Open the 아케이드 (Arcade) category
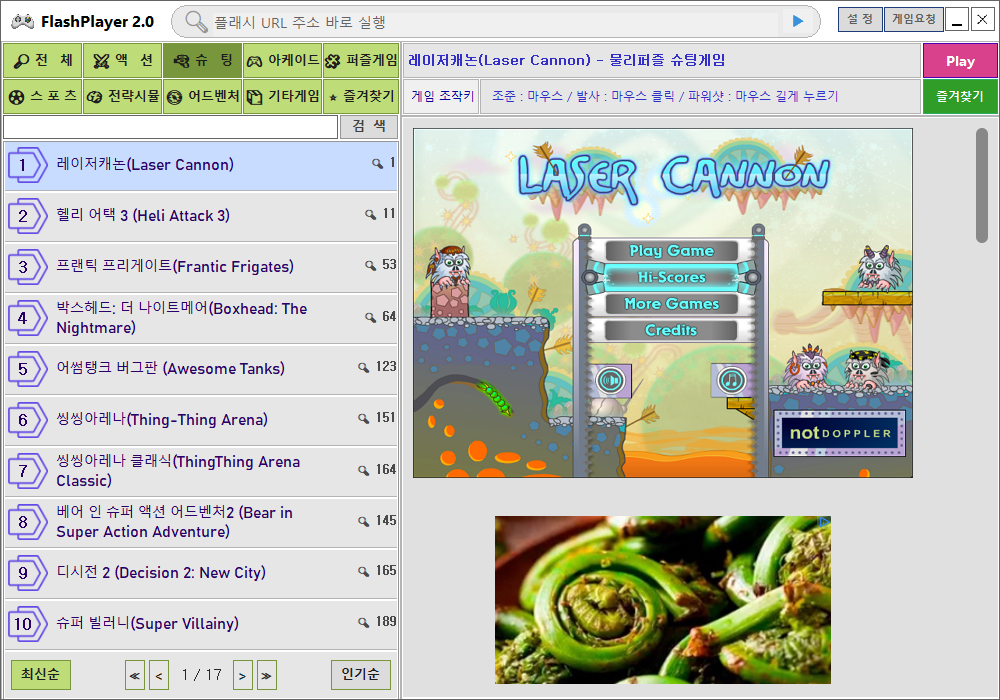This screenshot has height=700, width=1000. tap(282, 61)
